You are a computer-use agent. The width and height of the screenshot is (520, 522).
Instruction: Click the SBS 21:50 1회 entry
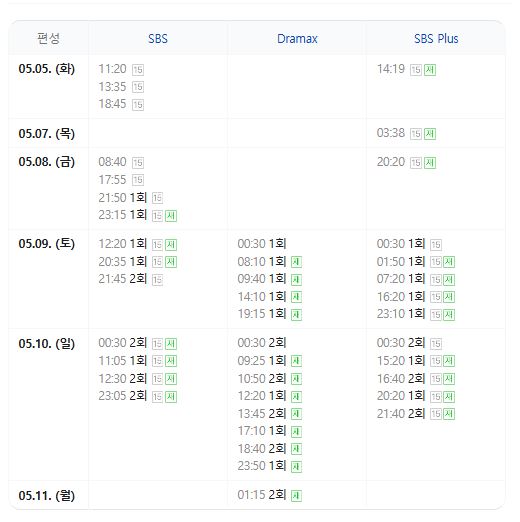point(123,197)
